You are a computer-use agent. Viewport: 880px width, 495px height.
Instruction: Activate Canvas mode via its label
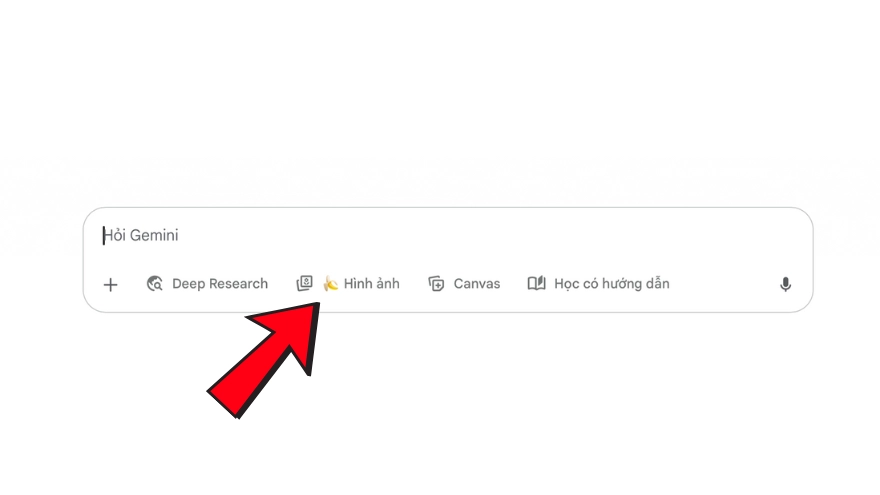[x=476, y=284]
